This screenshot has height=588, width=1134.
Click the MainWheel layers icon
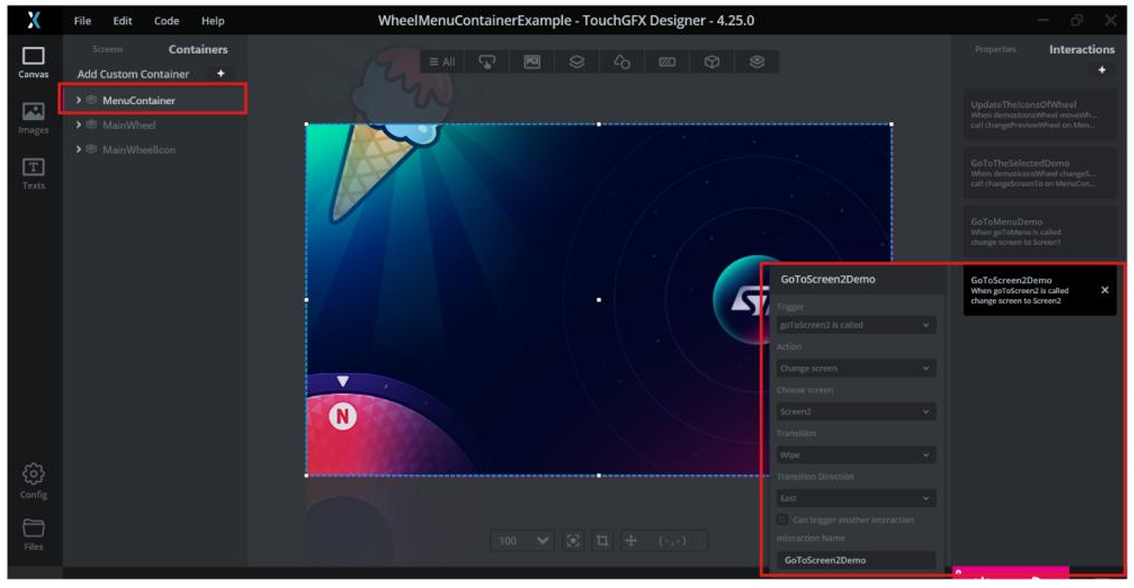[x=92, y=124]
